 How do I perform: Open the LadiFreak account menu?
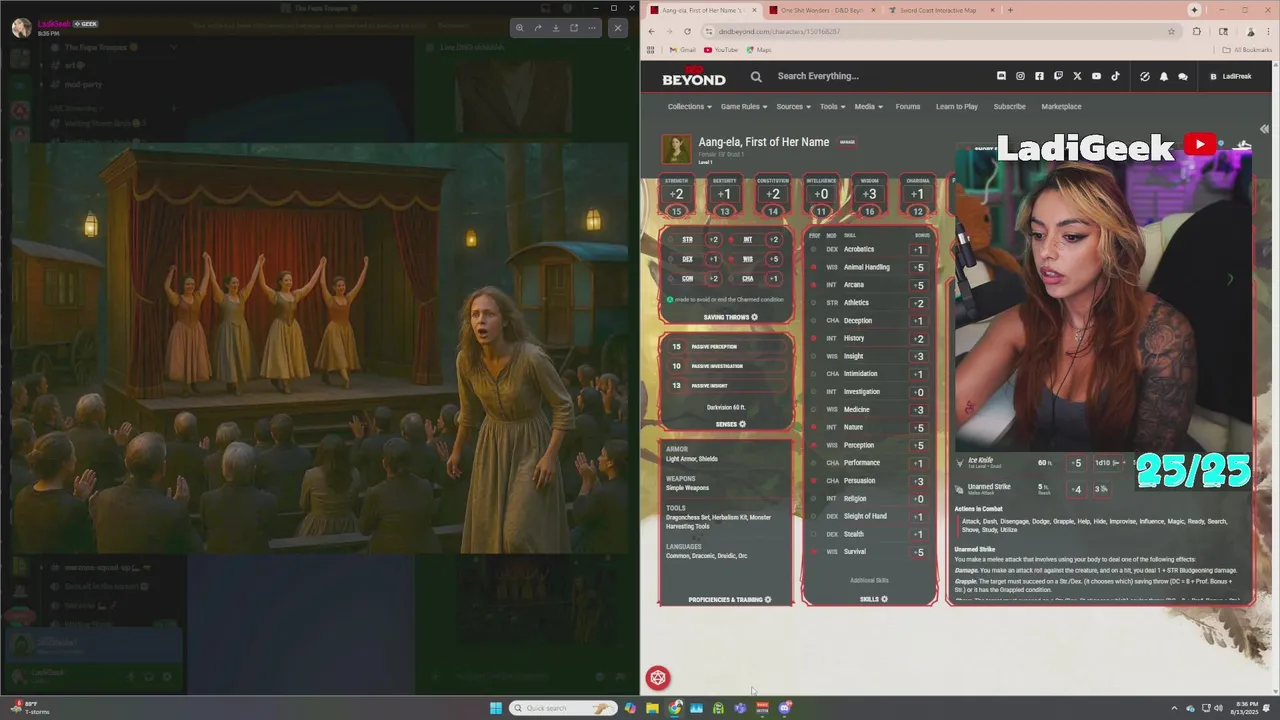pos(1231,76)
